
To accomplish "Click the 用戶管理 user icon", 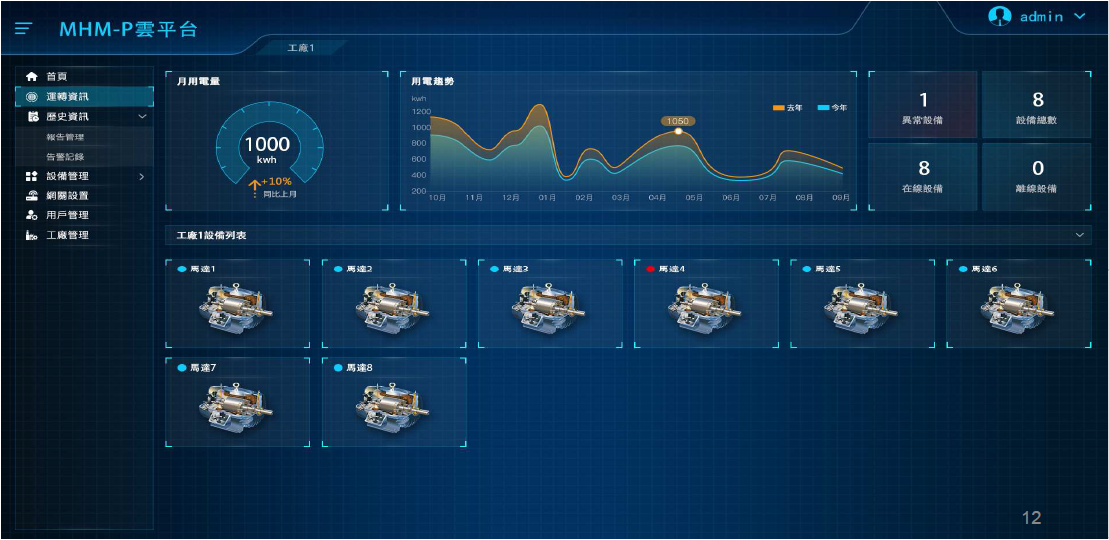I will coord(32,215).
